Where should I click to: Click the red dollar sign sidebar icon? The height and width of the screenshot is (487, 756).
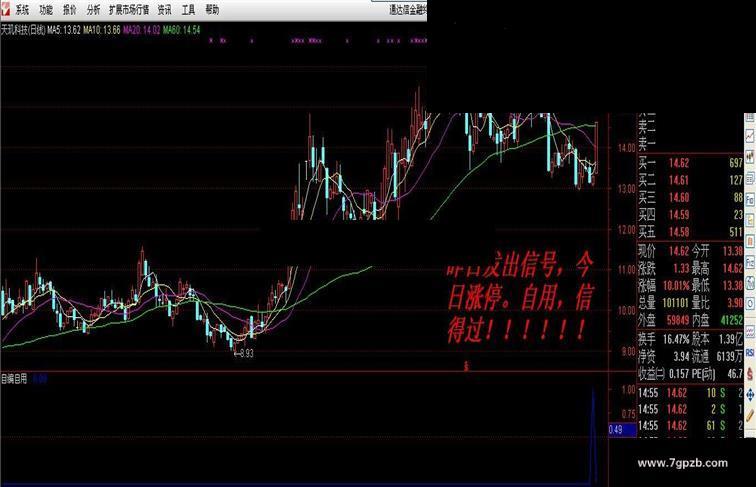coord(750,374)
